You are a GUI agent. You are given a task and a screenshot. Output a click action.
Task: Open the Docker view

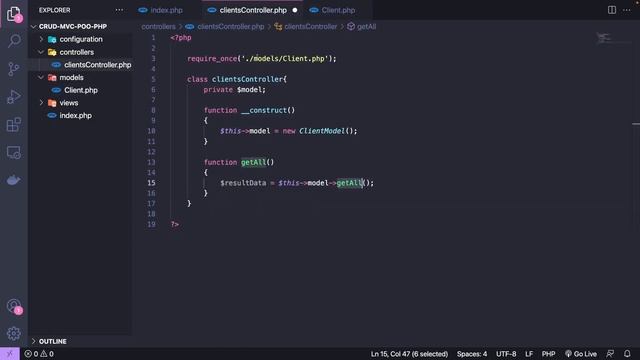coord(14,180)
